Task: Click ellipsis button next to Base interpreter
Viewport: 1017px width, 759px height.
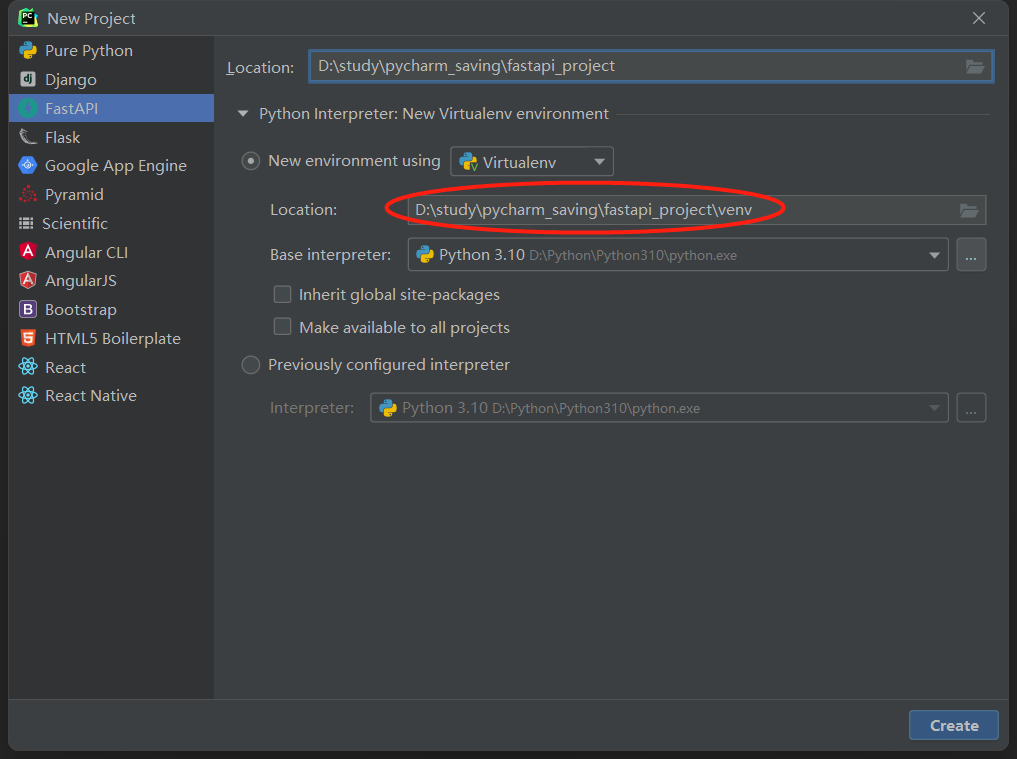Action: click(971, 254)
